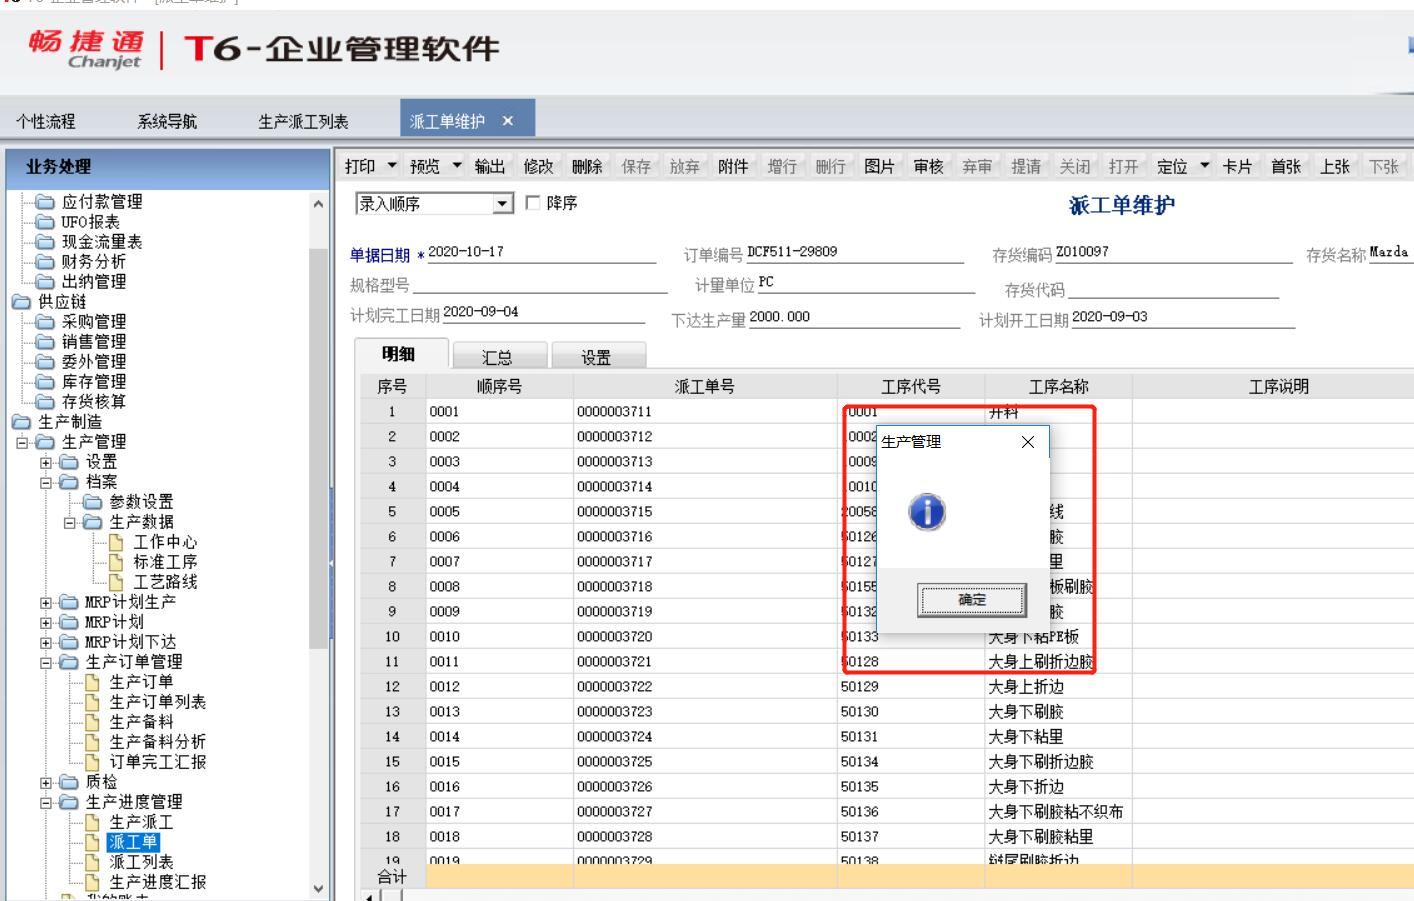The image size is (1414, 901).
Task: Select highlighted 派工单 tree item
Action: click(133, 842)
